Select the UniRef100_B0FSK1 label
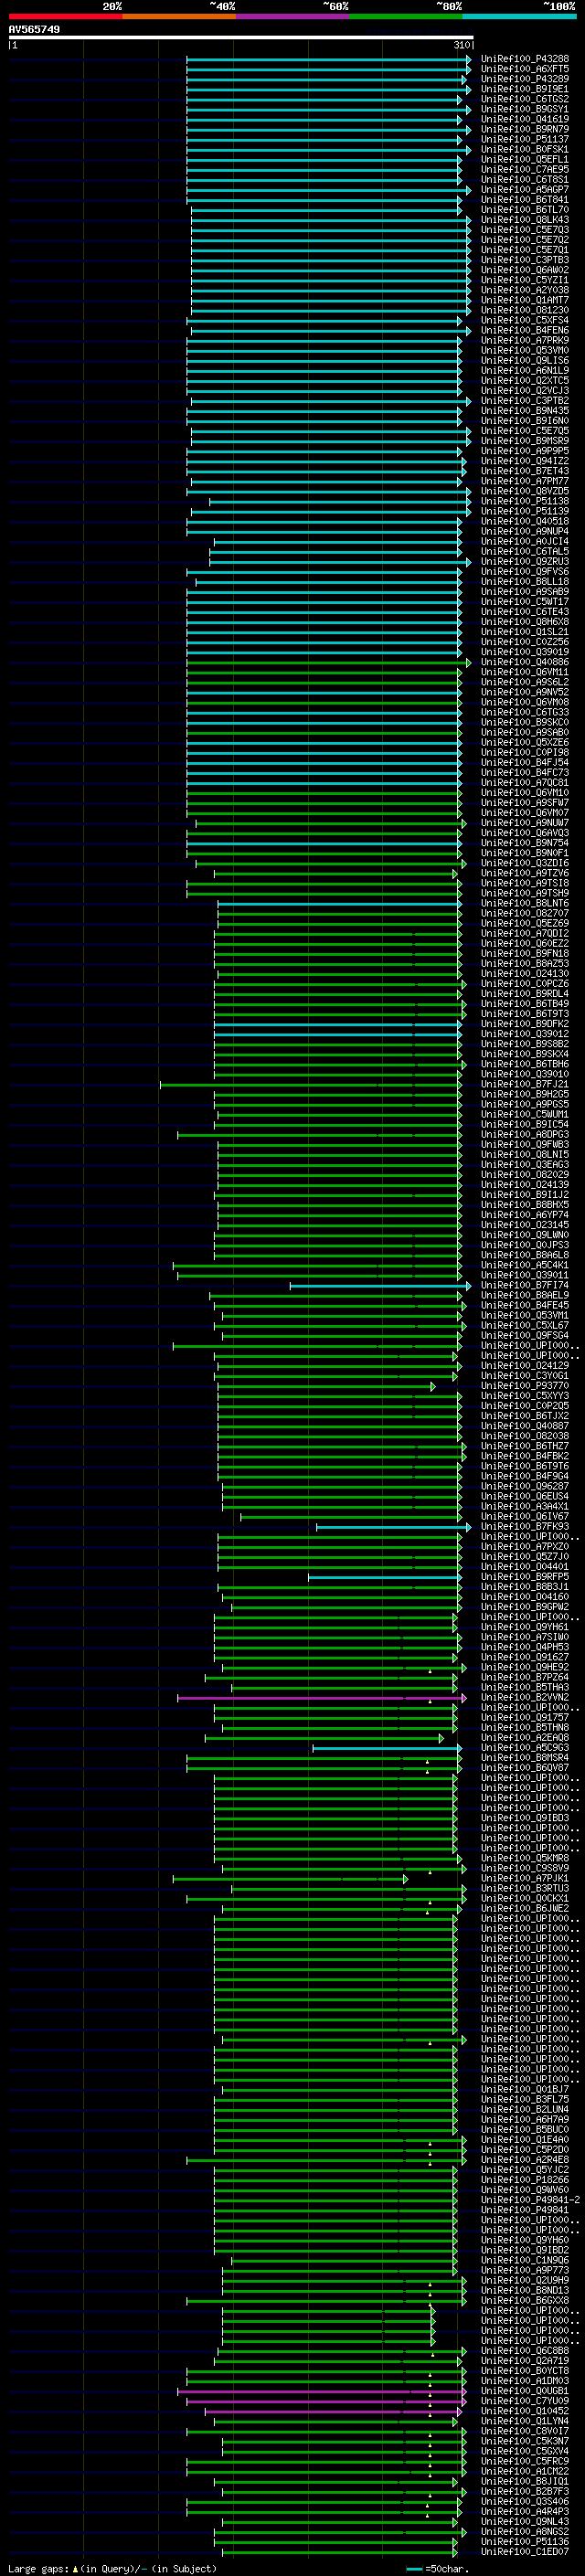 (x=525, y=149)
